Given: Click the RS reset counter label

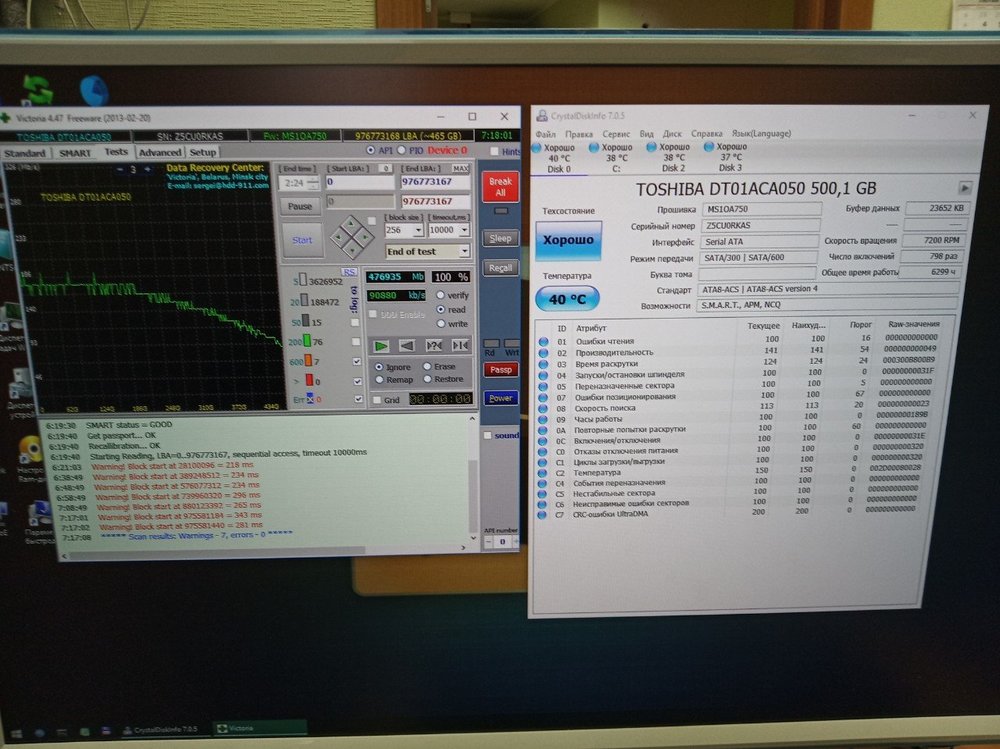Looking at the screenshot, I should (x=349, y=272).
